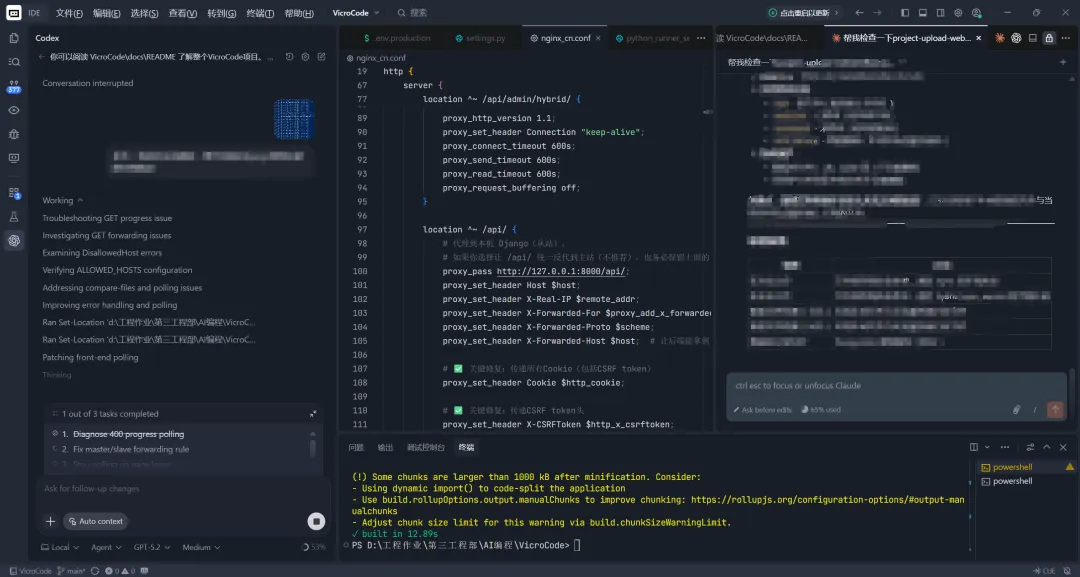Open the GPT-5.2 model dropdown
Image resolution: width=1080 pixels, height=577 pixels.
coord(152,547)
